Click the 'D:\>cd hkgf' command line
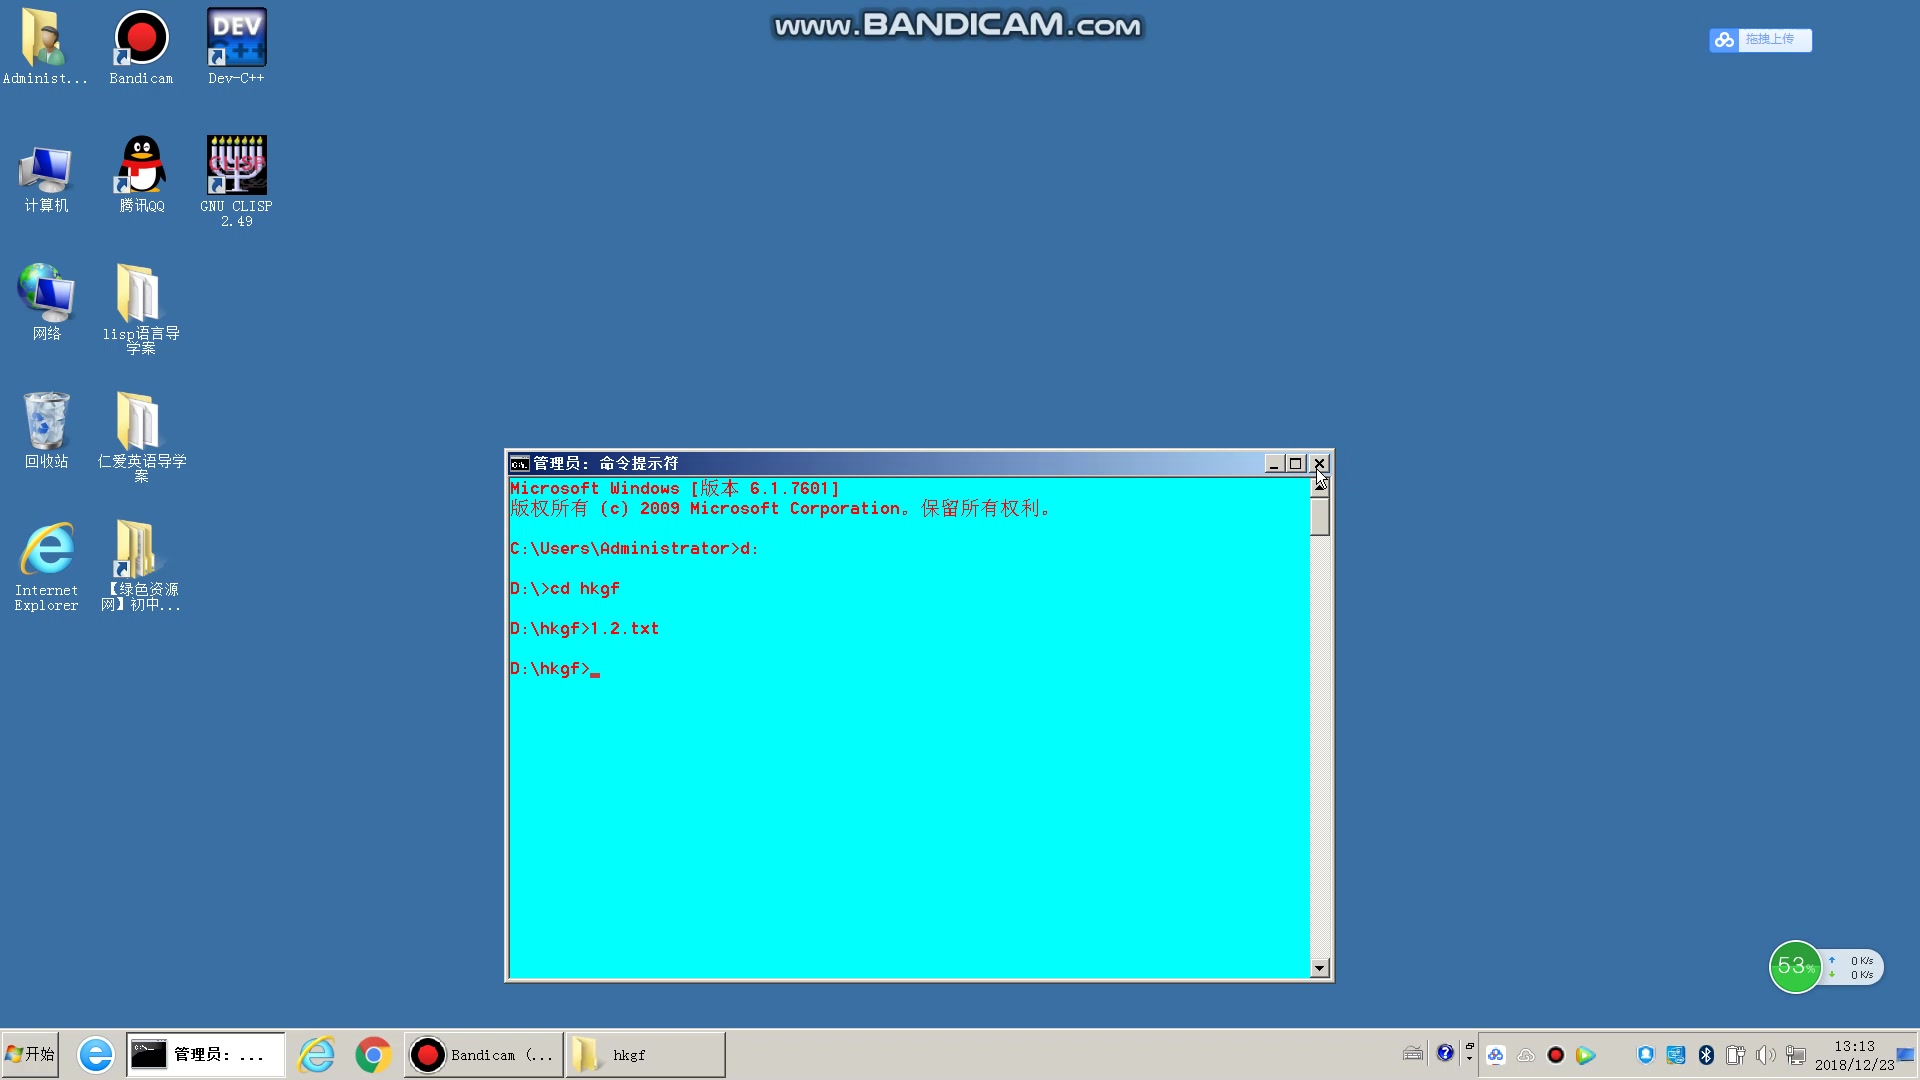Viewport: 1920px width, 1080px height. (565, 589)
